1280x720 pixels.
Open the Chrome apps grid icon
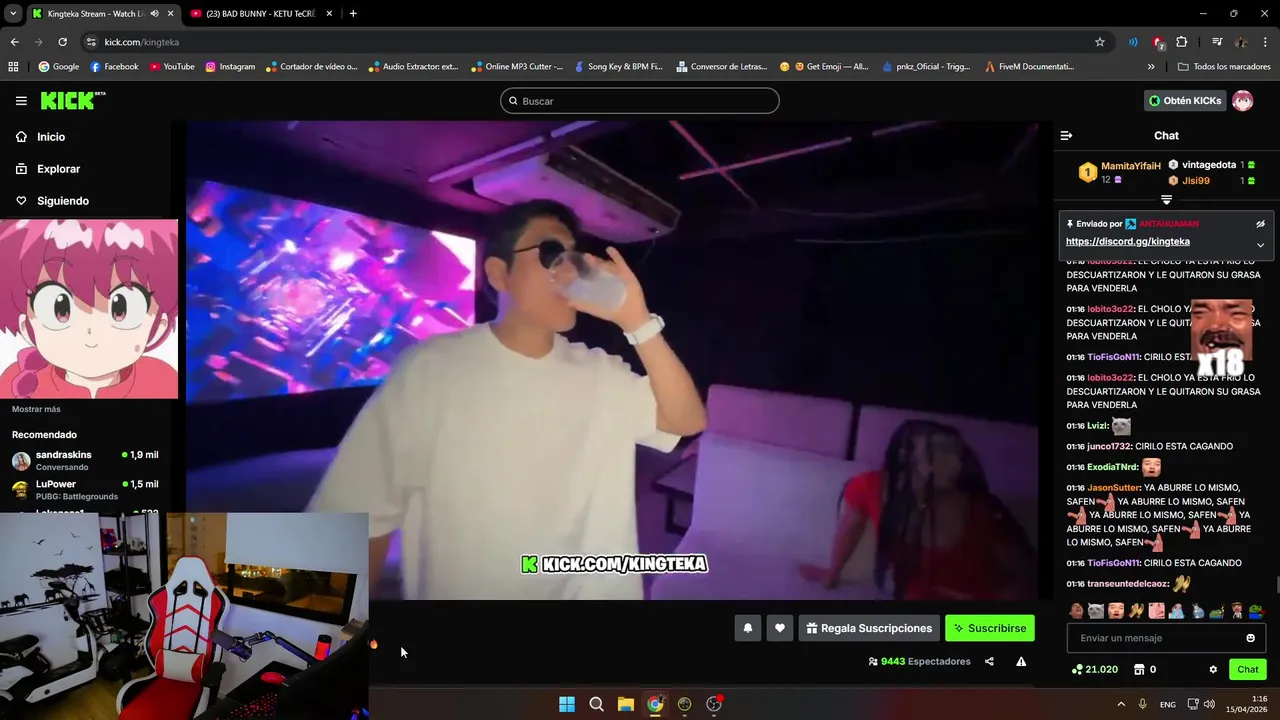click(x=13, y=67)
